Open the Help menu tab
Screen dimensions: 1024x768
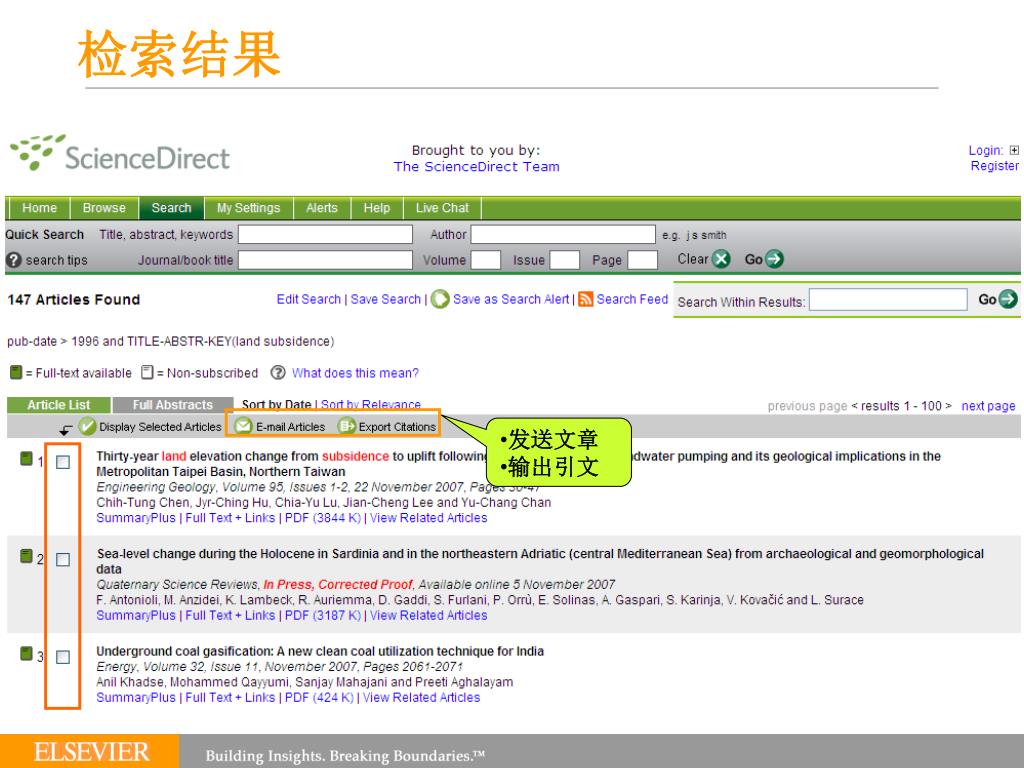(377, 208)
